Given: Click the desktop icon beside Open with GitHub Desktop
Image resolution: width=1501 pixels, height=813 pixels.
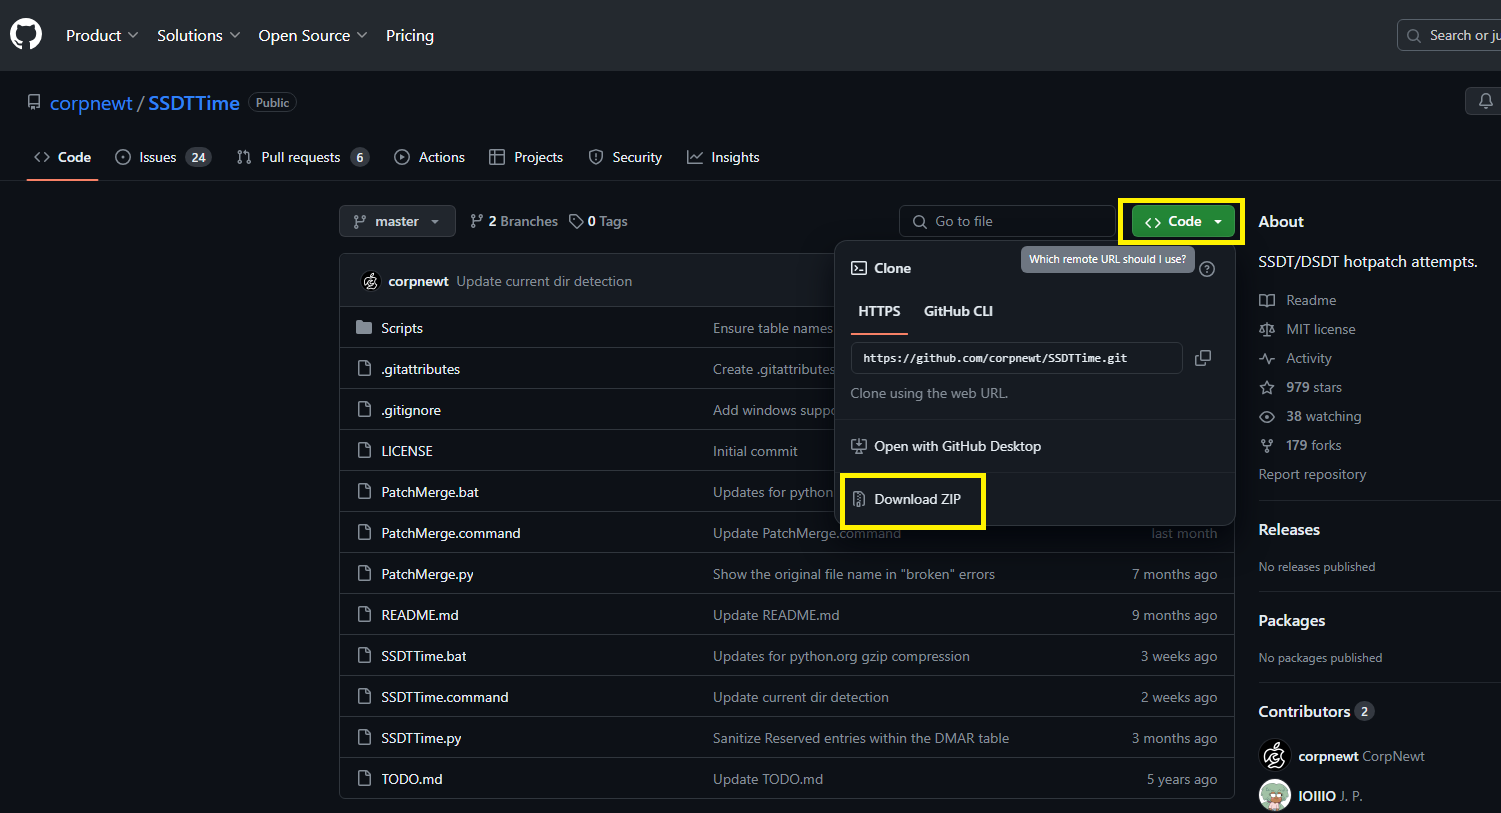Looking at the screenshot, I should click(x=858, y=446).
